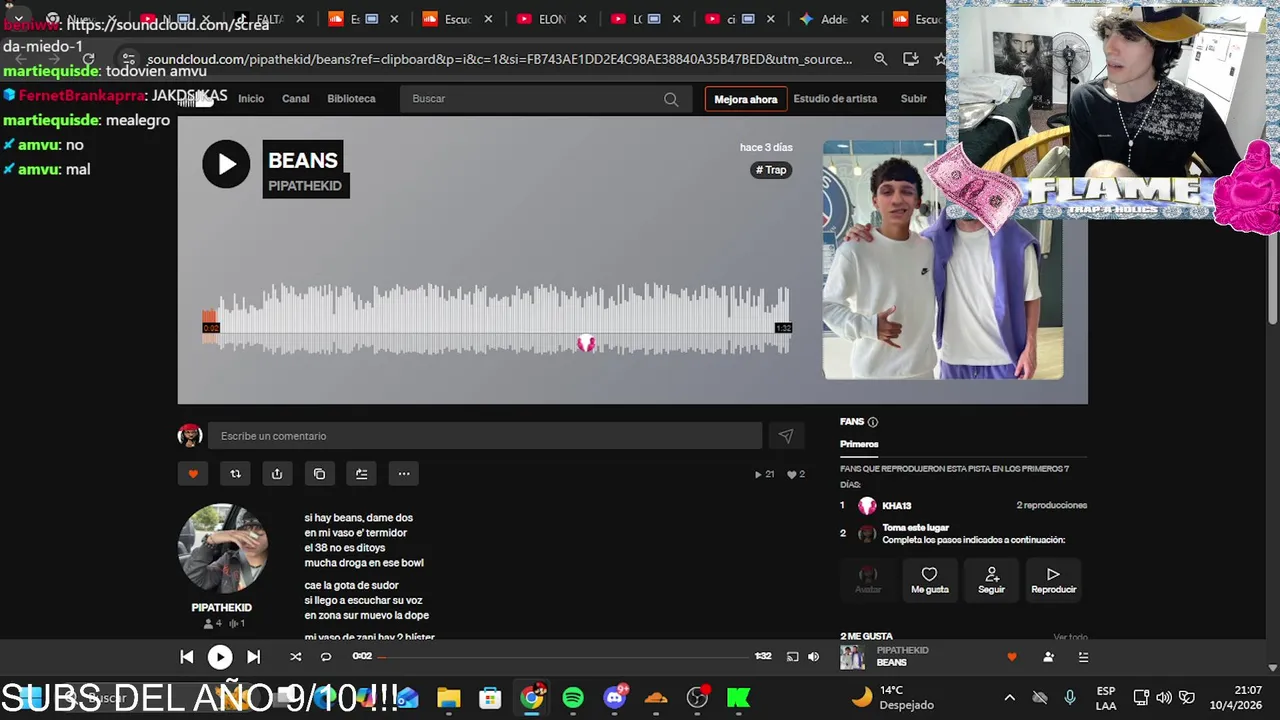Viewport: 1280px width, 720px height.
Task: Skip to next track in player bar
Action: pyautogui.click(x=253, y=657)
